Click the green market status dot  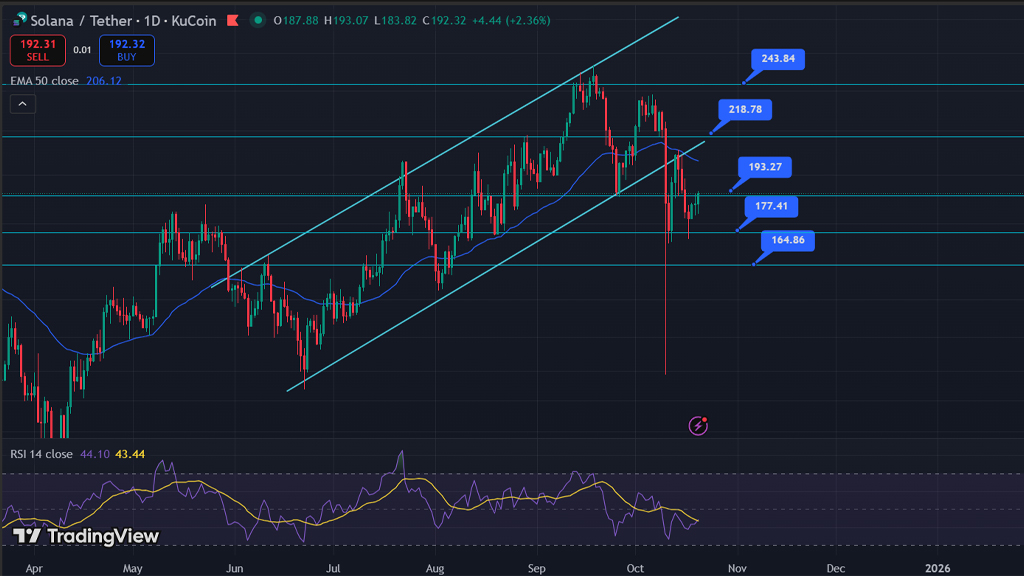pos(258,20)
